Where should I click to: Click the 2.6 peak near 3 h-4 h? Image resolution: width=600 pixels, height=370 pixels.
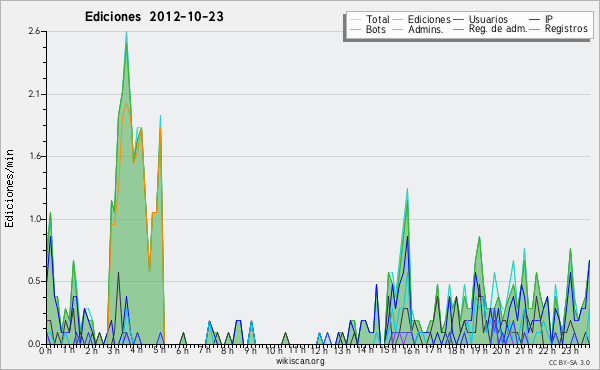click(x=126, y=33)
